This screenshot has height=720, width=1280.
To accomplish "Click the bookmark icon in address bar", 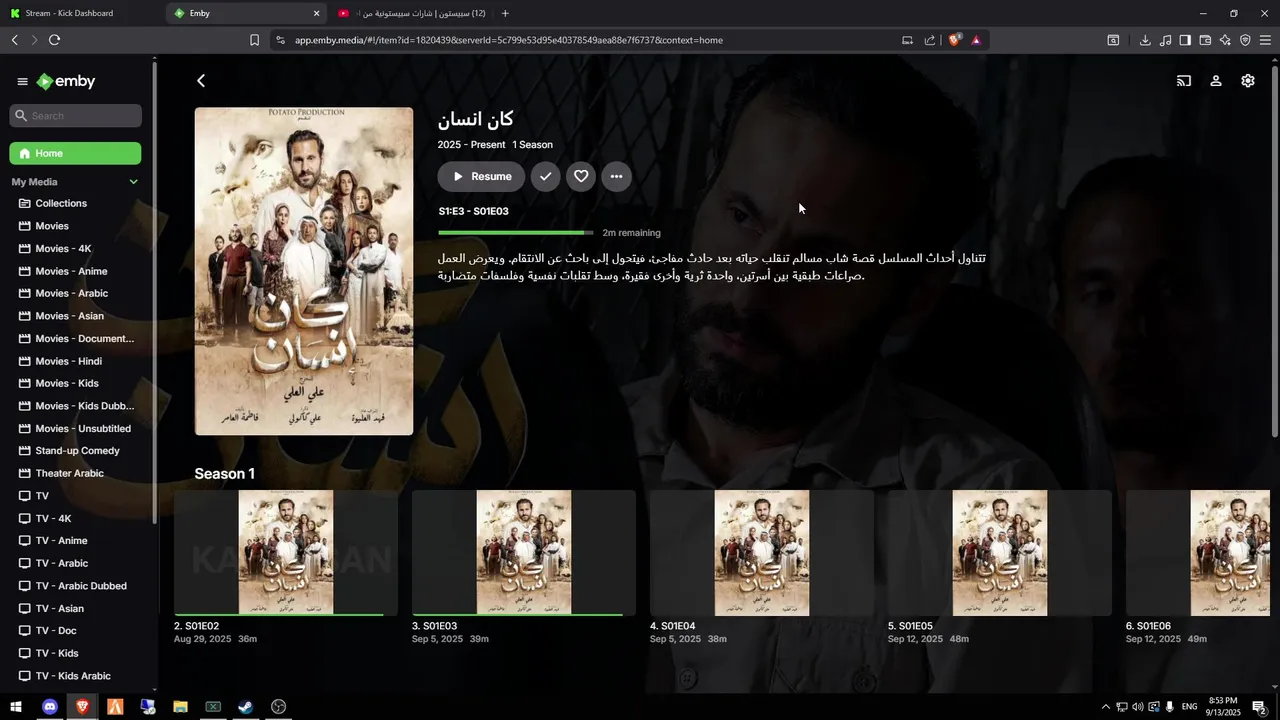I will tap(254, 40).
